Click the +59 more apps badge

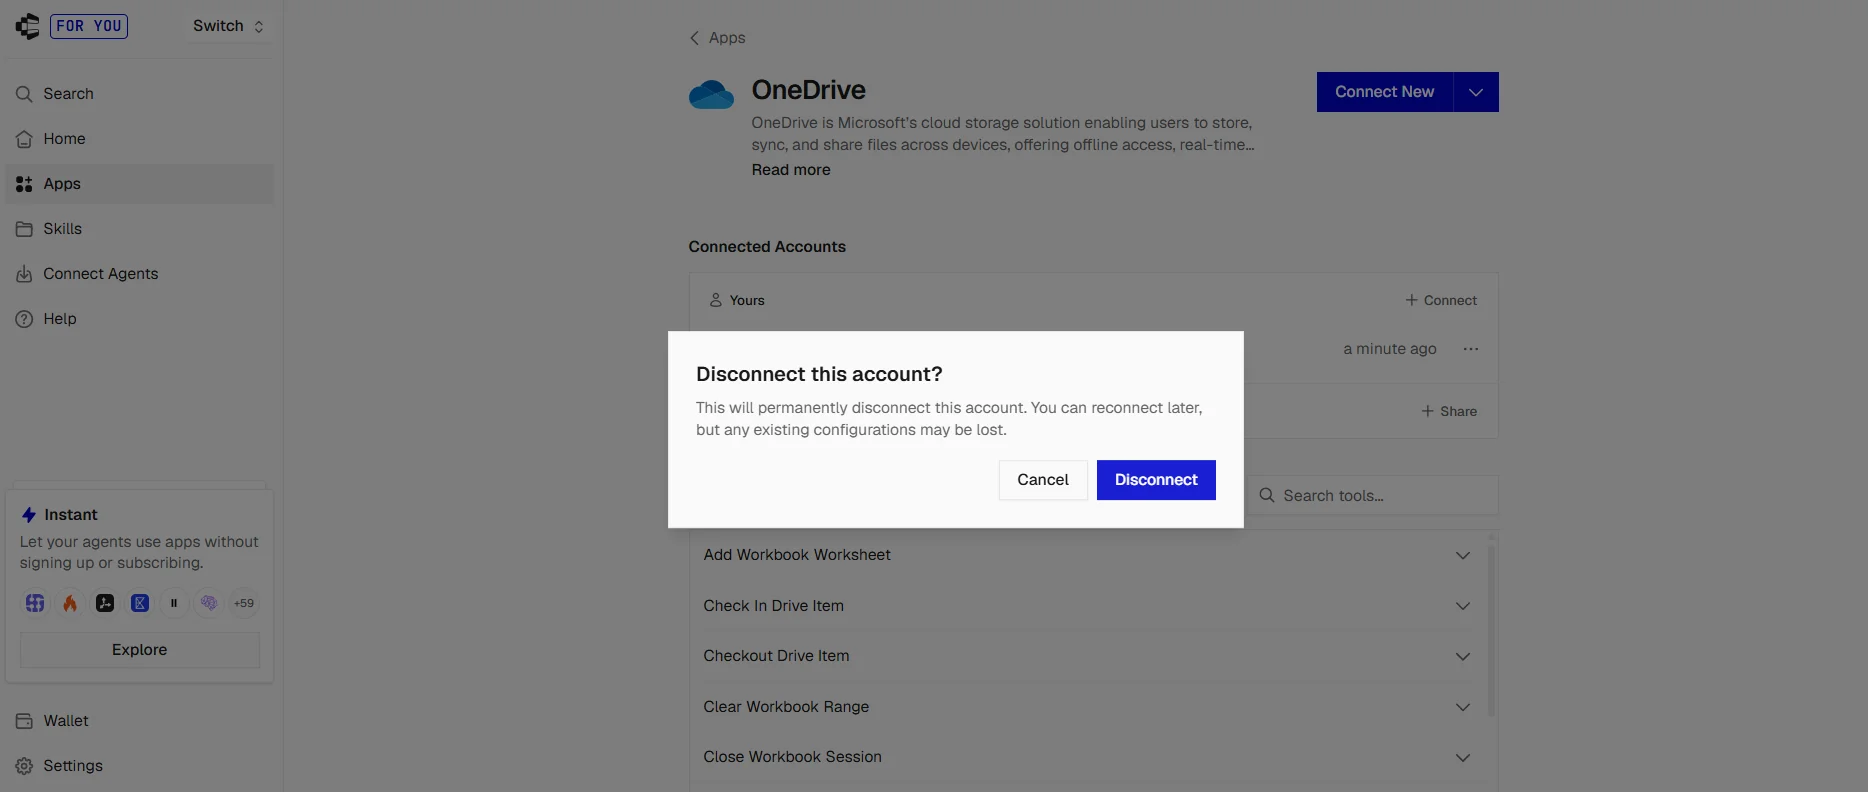click(x=244, y=603)
